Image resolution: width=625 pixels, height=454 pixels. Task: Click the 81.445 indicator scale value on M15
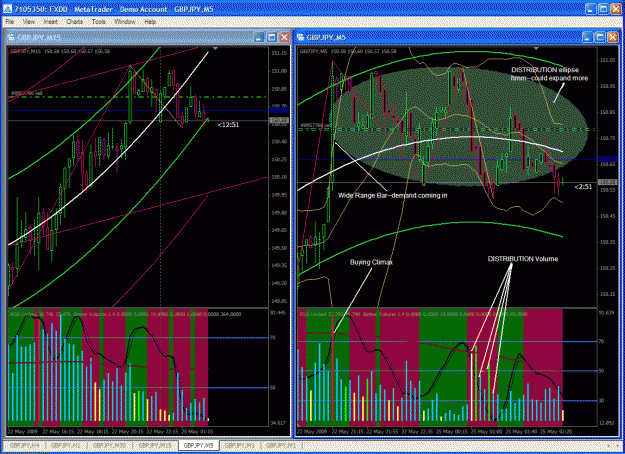point(279,313)
